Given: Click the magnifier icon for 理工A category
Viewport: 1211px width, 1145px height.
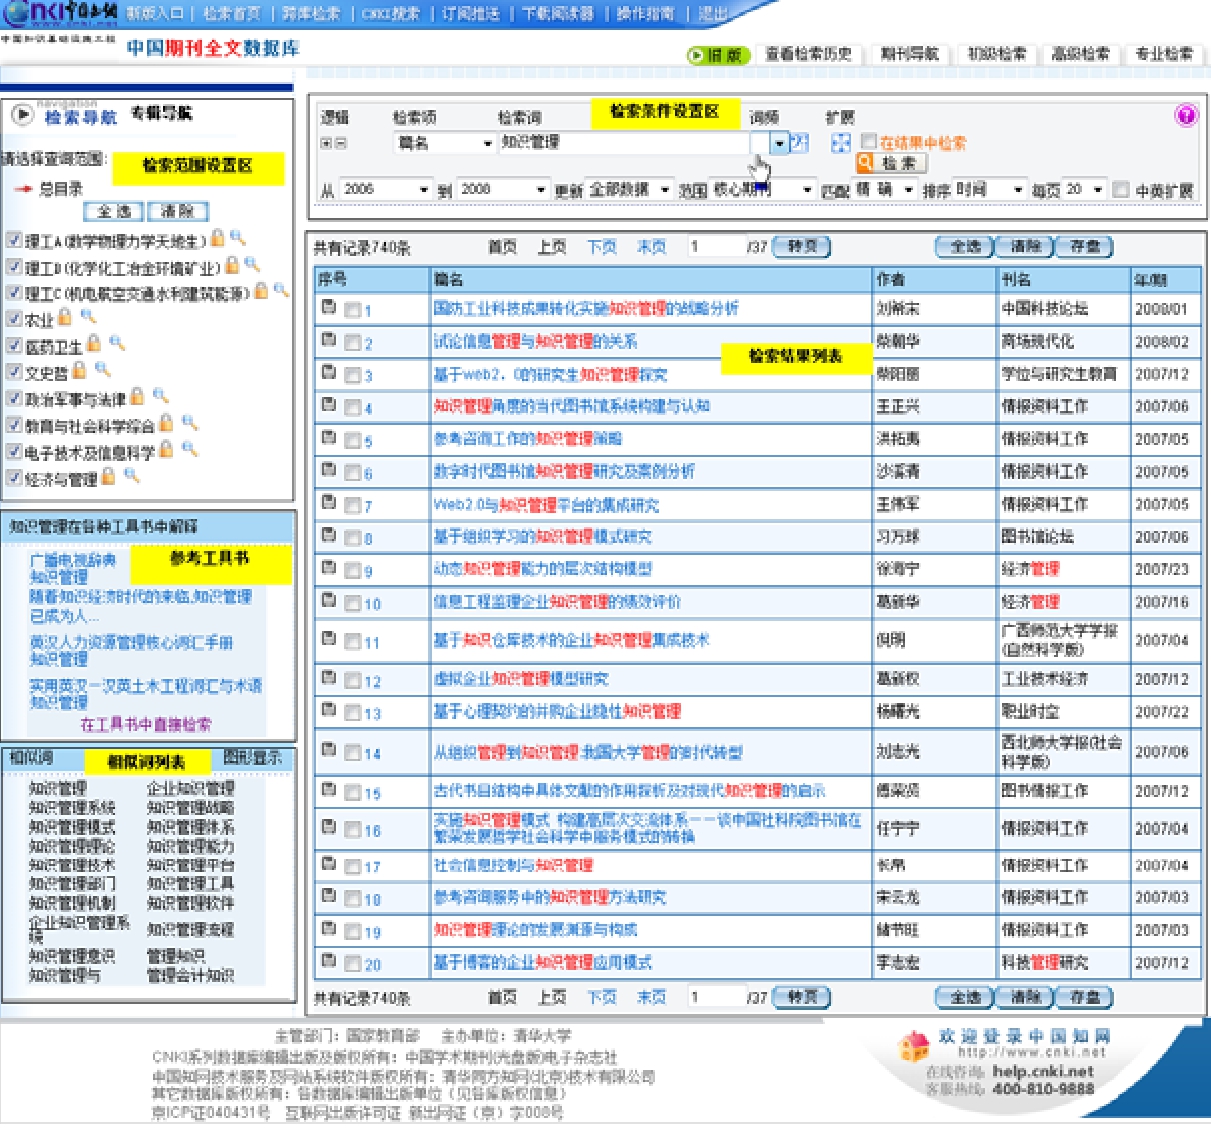Looking at the screenshot, I should click(237, 238).
